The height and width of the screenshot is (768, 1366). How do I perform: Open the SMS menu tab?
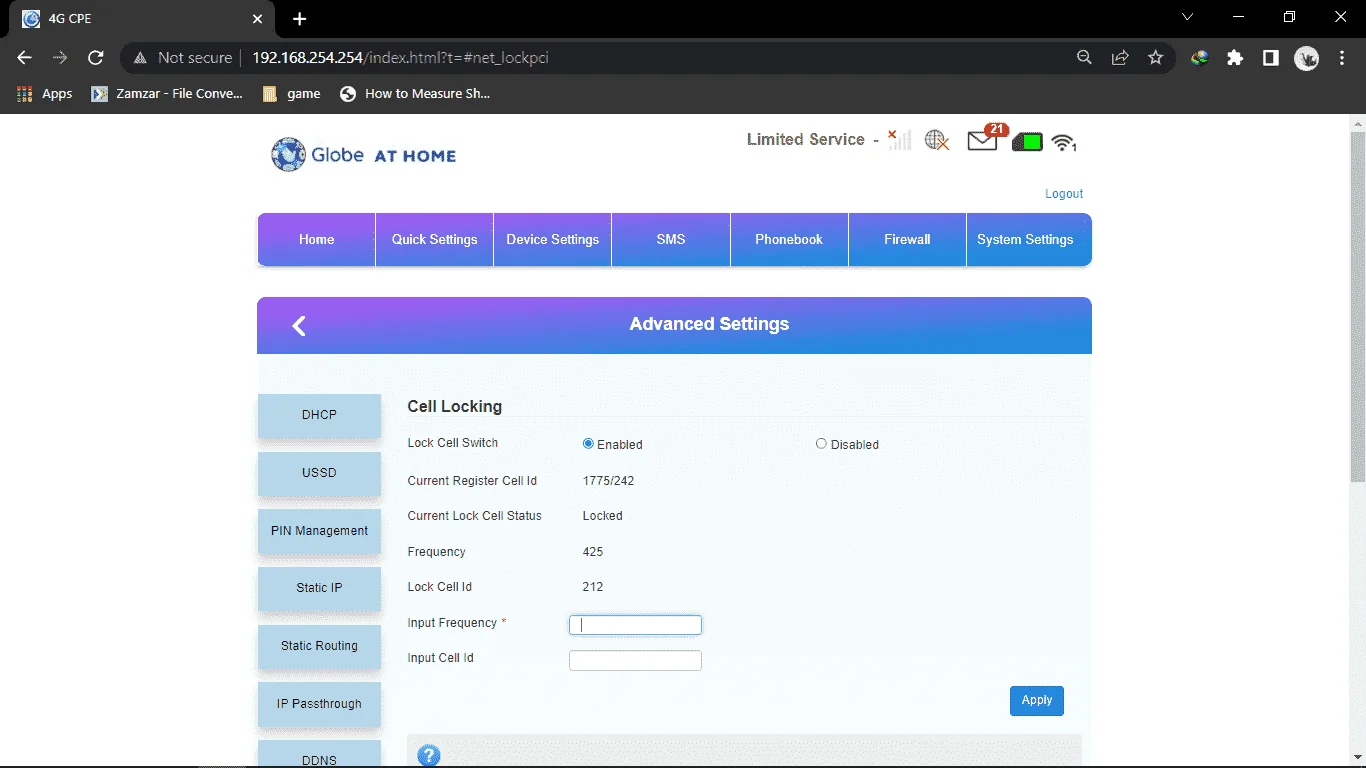click(x=671, y=240)
